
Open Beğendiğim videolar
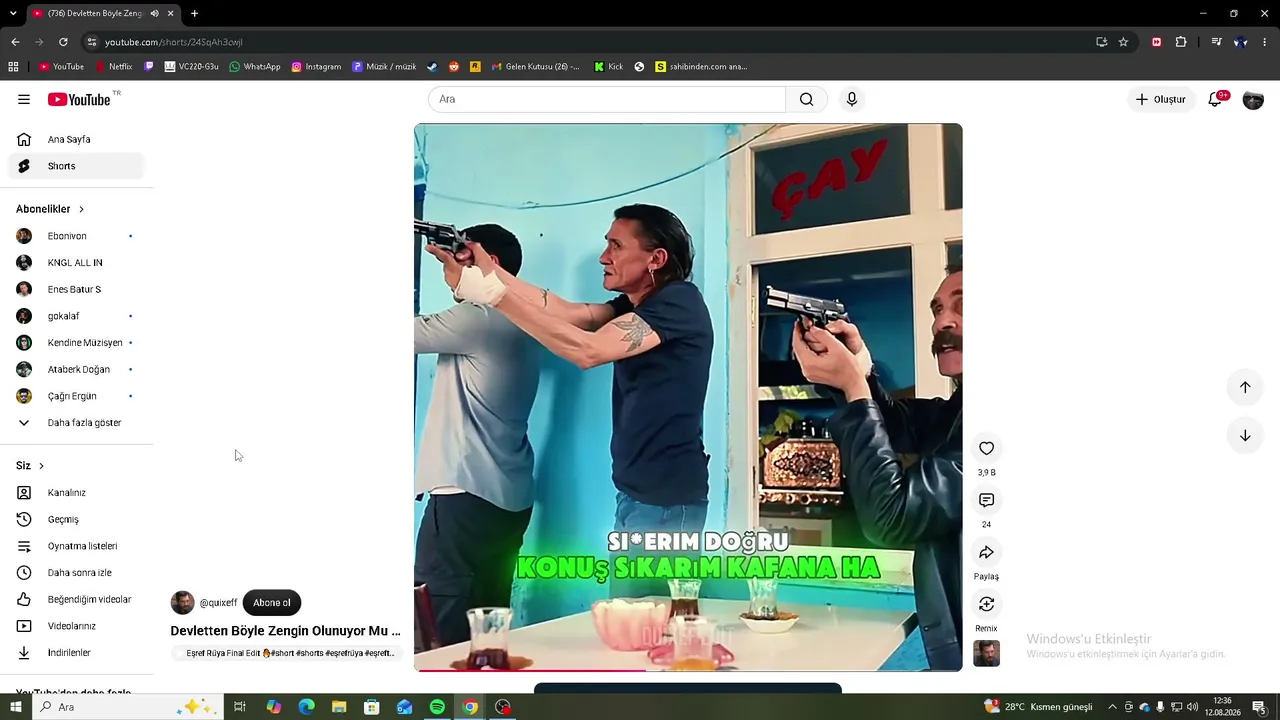click(x=76, y=599)
